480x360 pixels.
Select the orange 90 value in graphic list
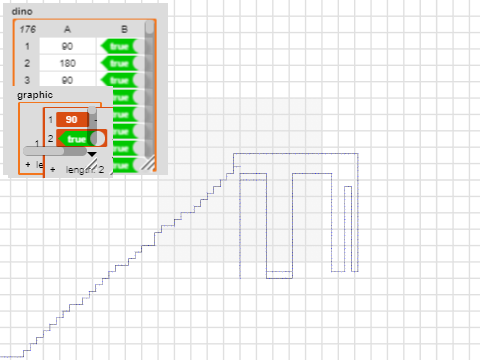pos(72,120)
